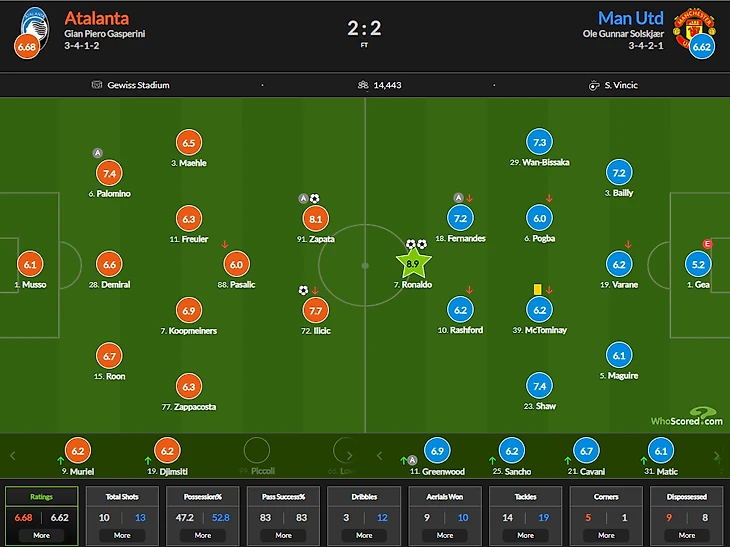Image resolution: width=730 pixels, height=547 pixels.
Task: Click substitute Greenwood's 6.9 rating circle
Action: (x=436, y=451)
